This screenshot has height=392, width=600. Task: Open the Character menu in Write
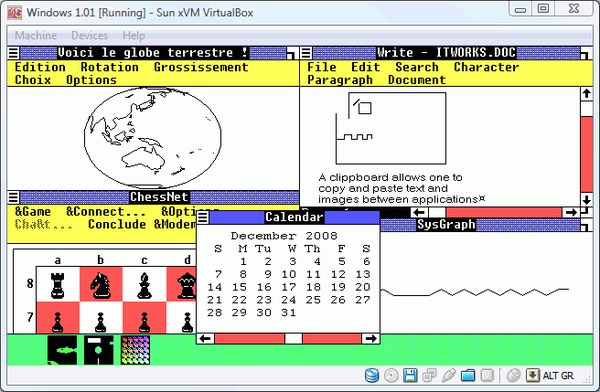[487, 67]
